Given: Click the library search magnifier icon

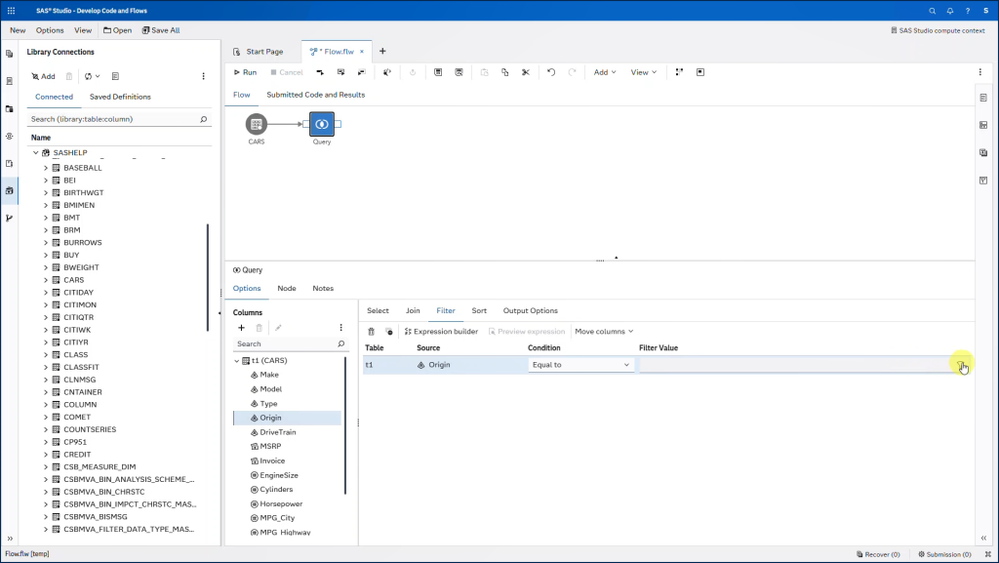Looking at the screenshot, I should pyautogui.click(x=203, y=119).
